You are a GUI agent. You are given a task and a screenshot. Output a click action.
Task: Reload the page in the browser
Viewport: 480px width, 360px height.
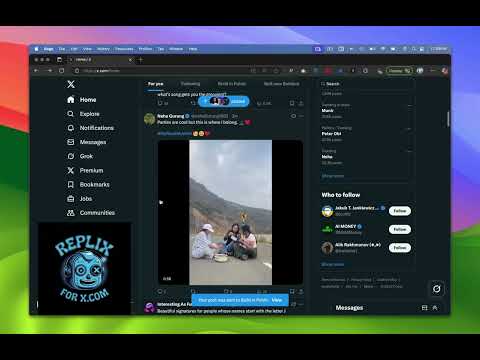click(62, 71)
